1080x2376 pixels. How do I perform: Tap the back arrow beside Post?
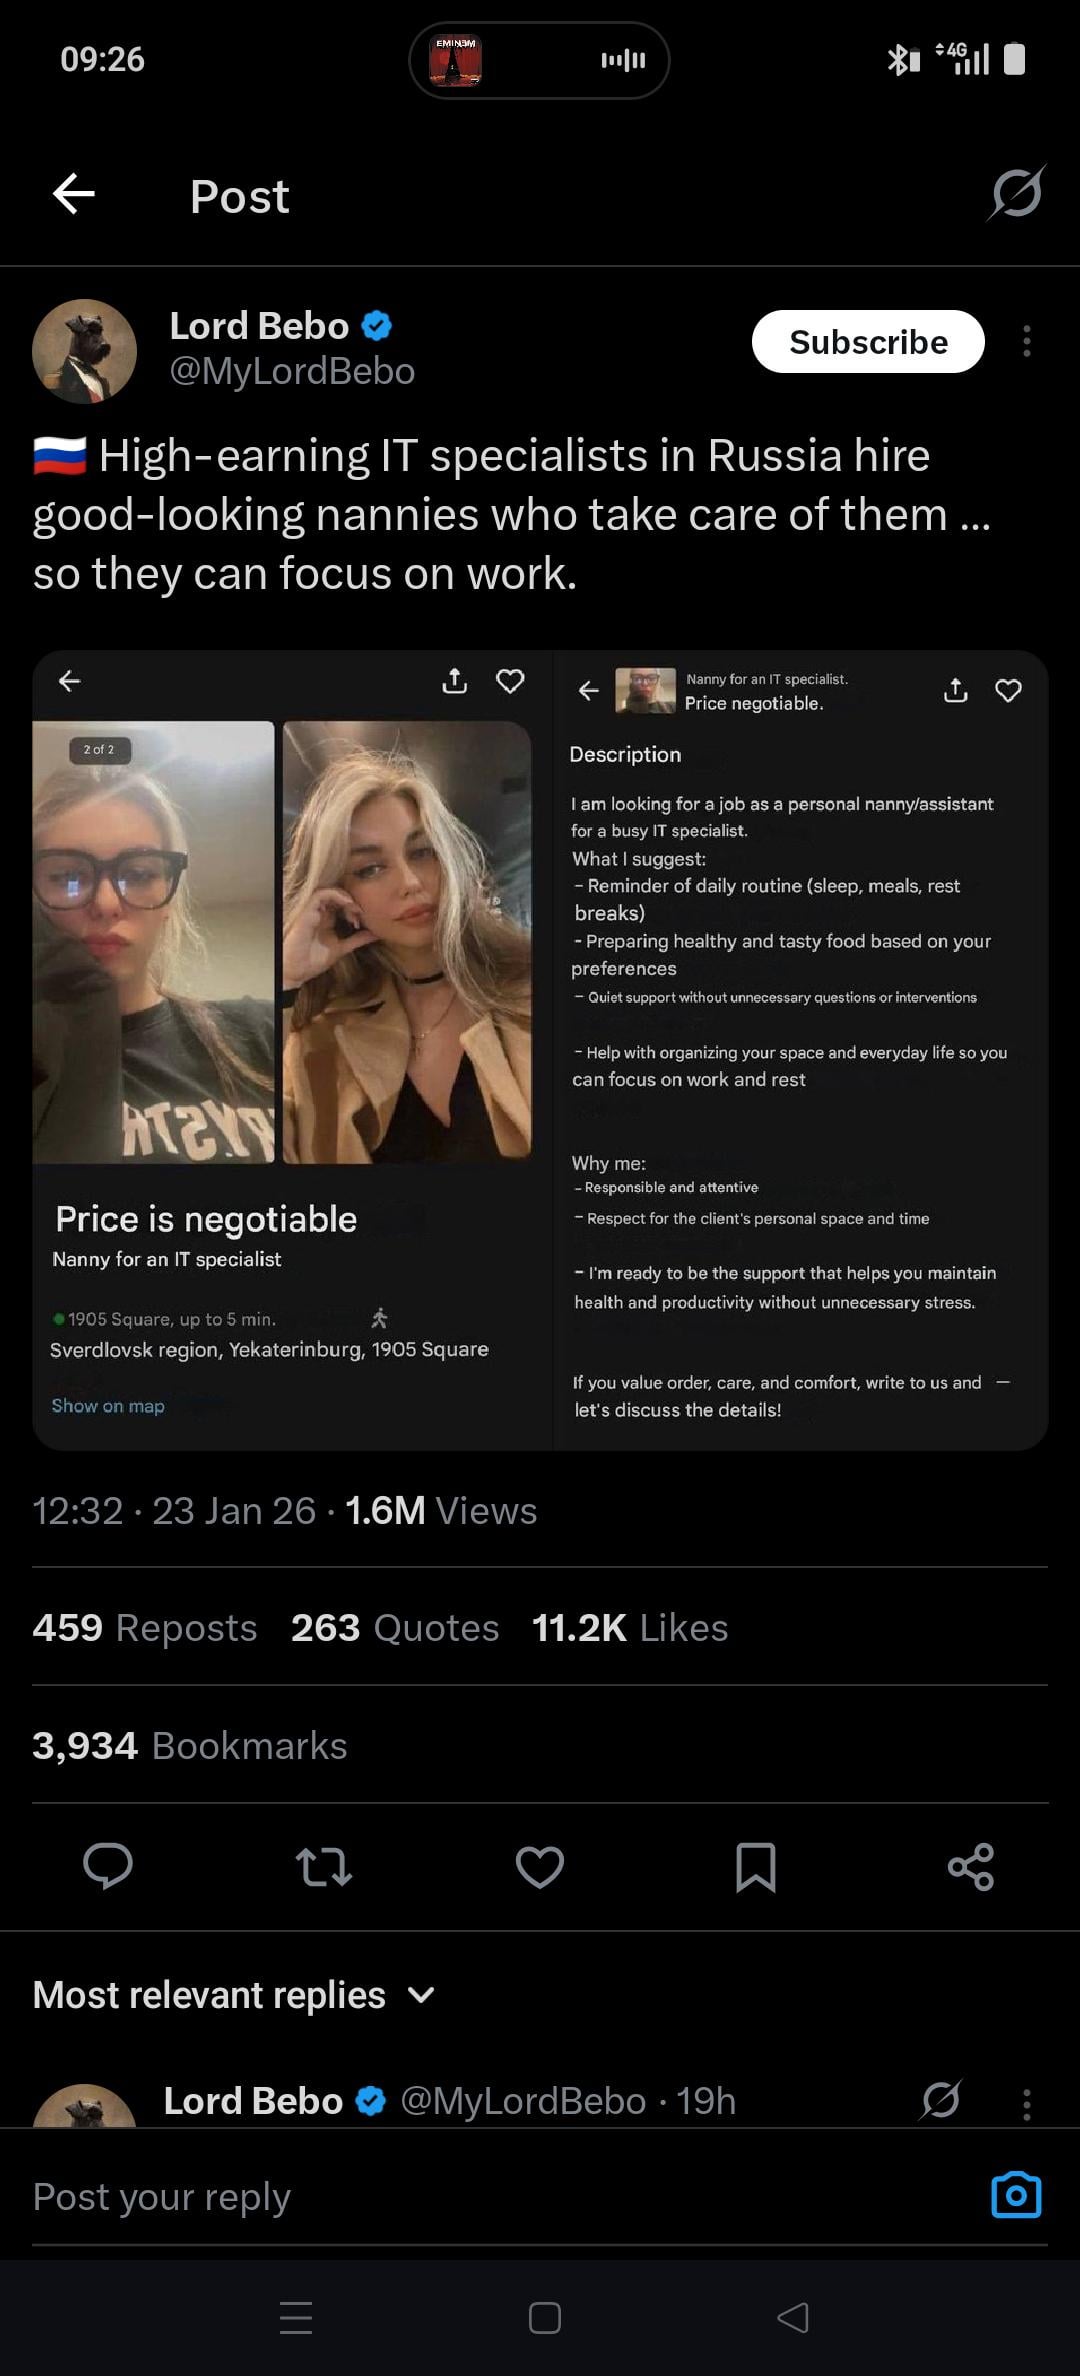(x=74, y=194)
